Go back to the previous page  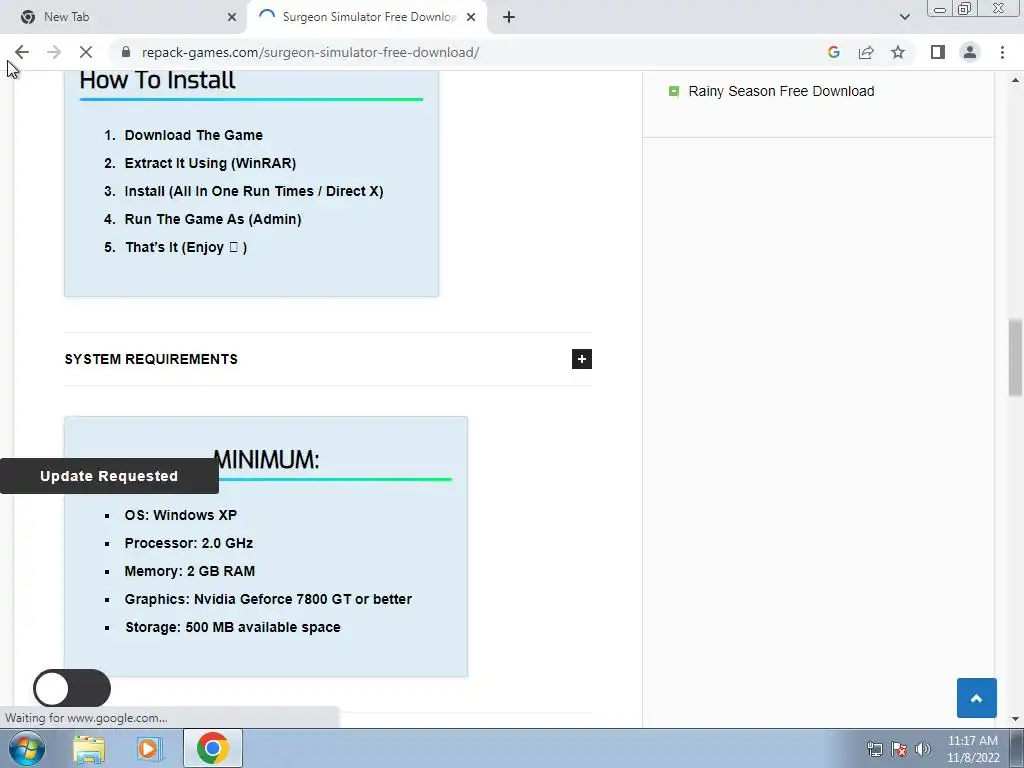tap(22, 52)
